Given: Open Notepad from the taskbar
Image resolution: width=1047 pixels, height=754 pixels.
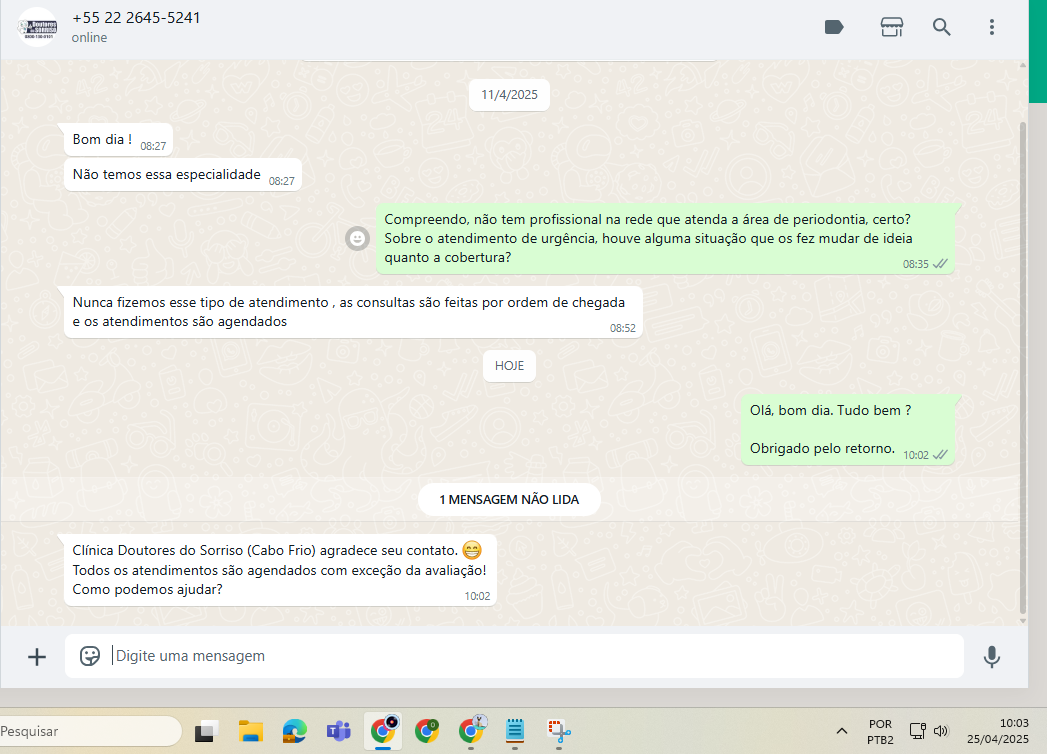Looking at the screenshot, I should tap(515, 731).
